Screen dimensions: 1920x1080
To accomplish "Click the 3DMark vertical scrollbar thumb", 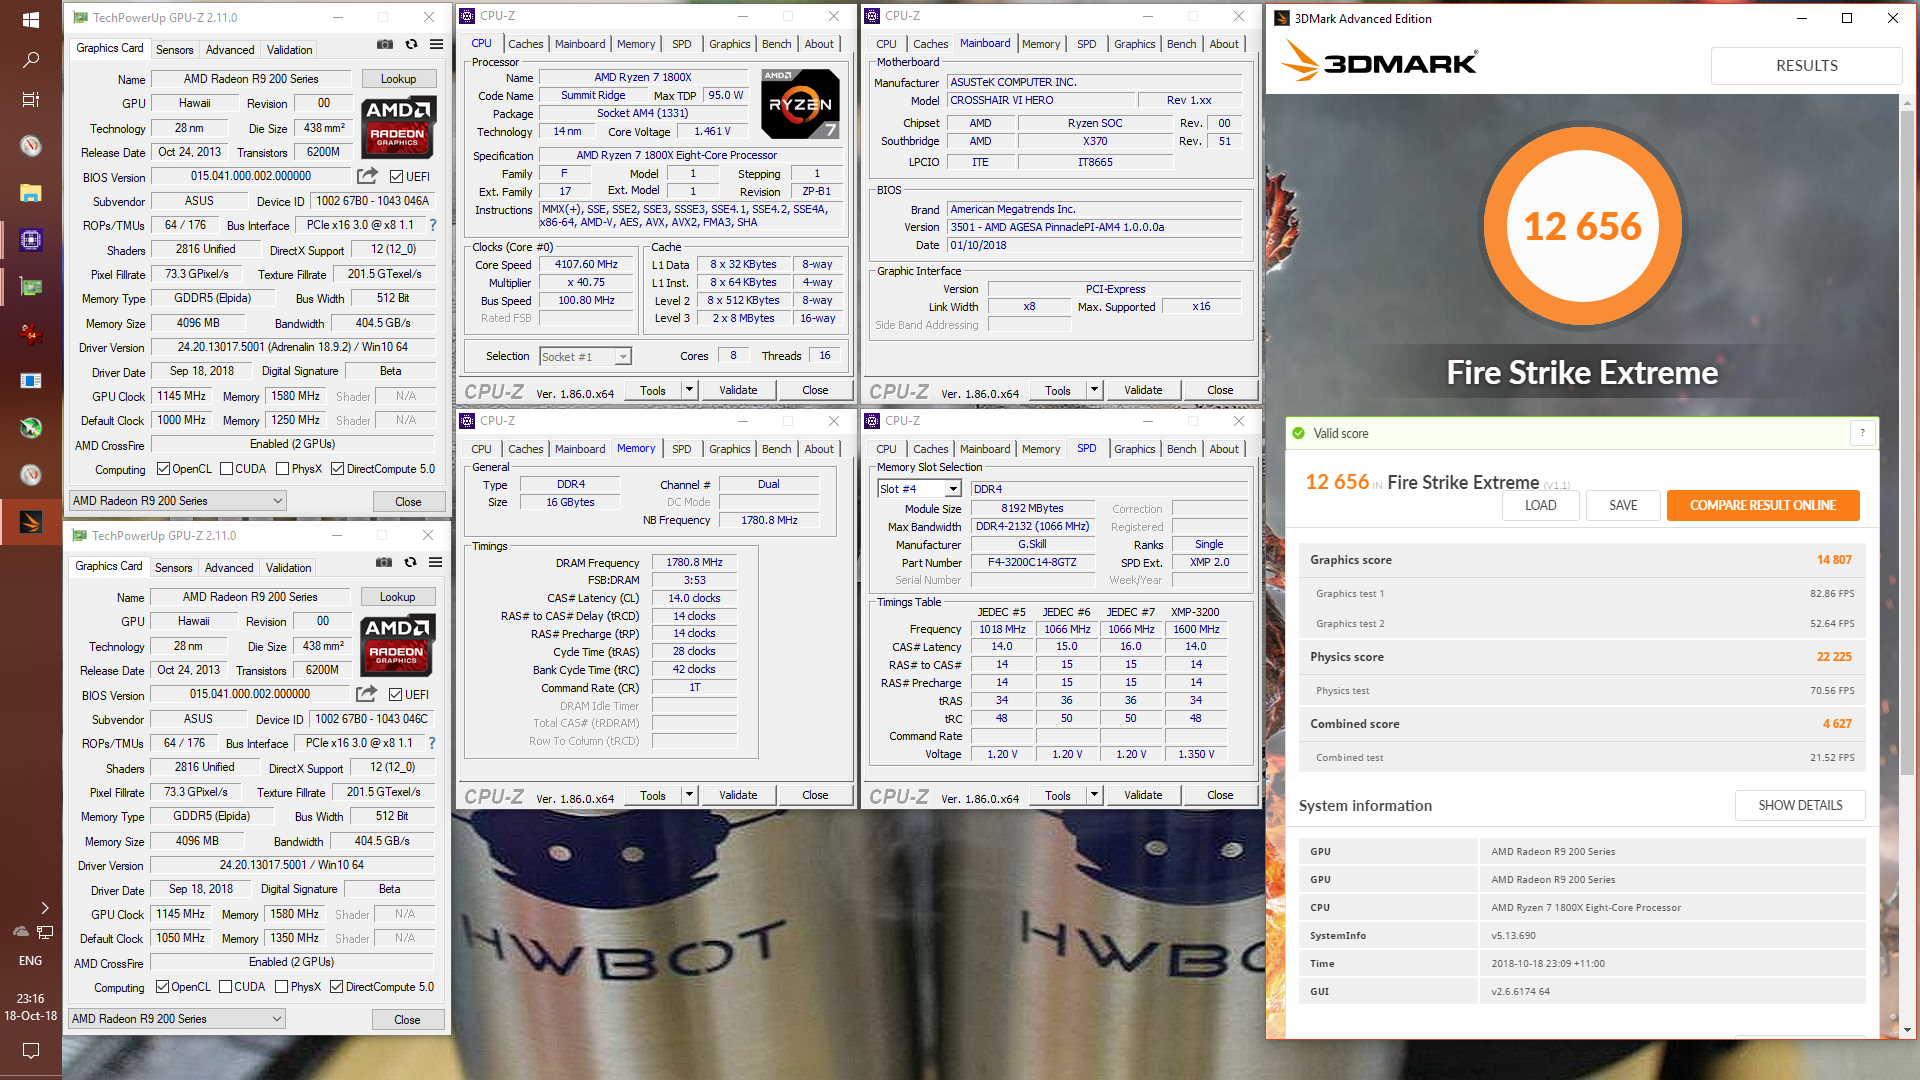I will point(1907,445).
